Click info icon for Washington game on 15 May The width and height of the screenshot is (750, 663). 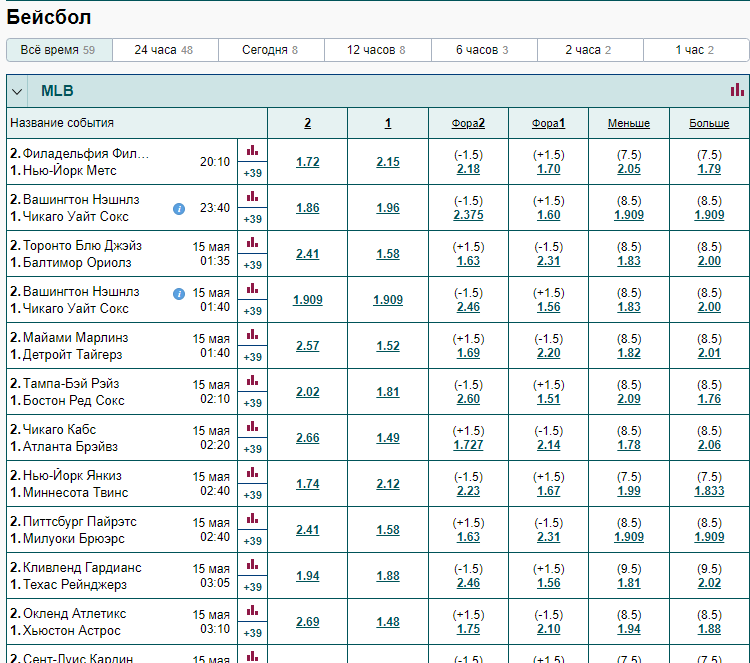click(179, 294)
